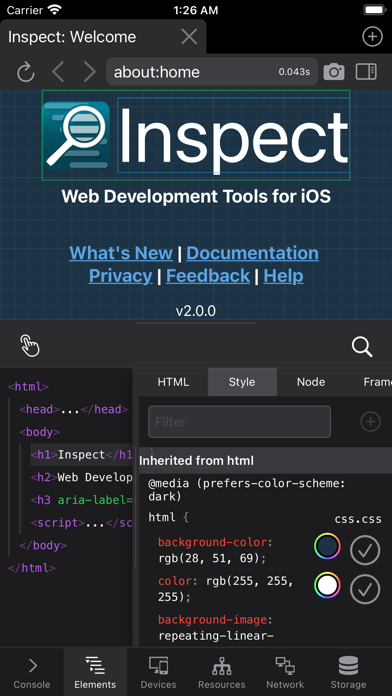
Task: Focus the about:home address bar
Action: [x=212, y=71]
